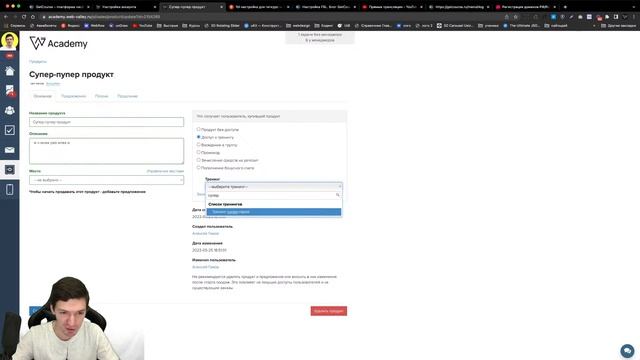Open the chat bubble widget

click(x=627, y=351)
